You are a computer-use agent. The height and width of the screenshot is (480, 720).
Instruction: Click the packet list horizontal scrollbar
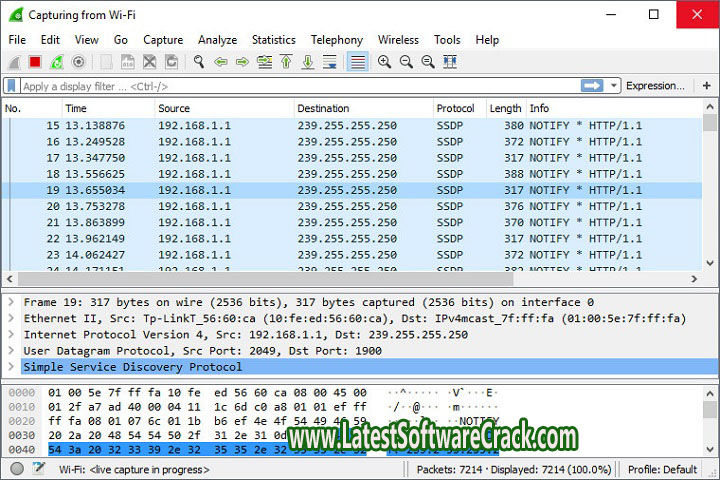pos(265,278)
